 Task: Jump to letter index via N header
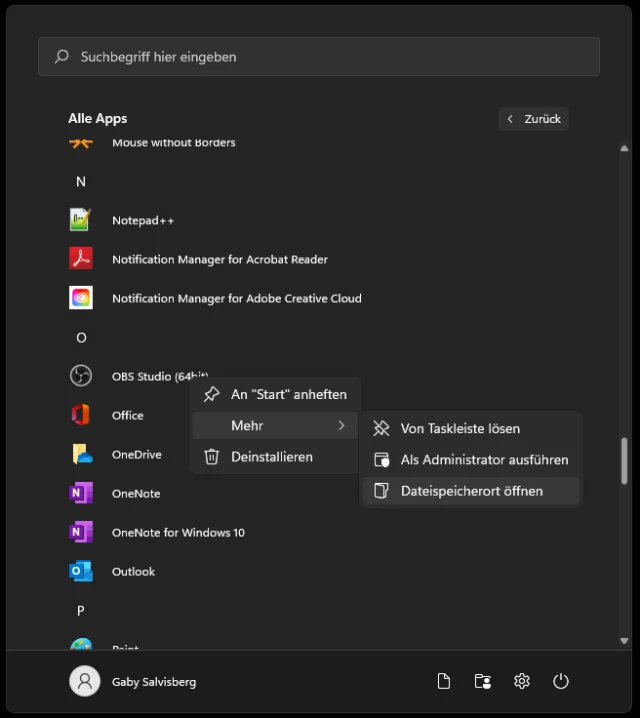[x=81, y=181]
